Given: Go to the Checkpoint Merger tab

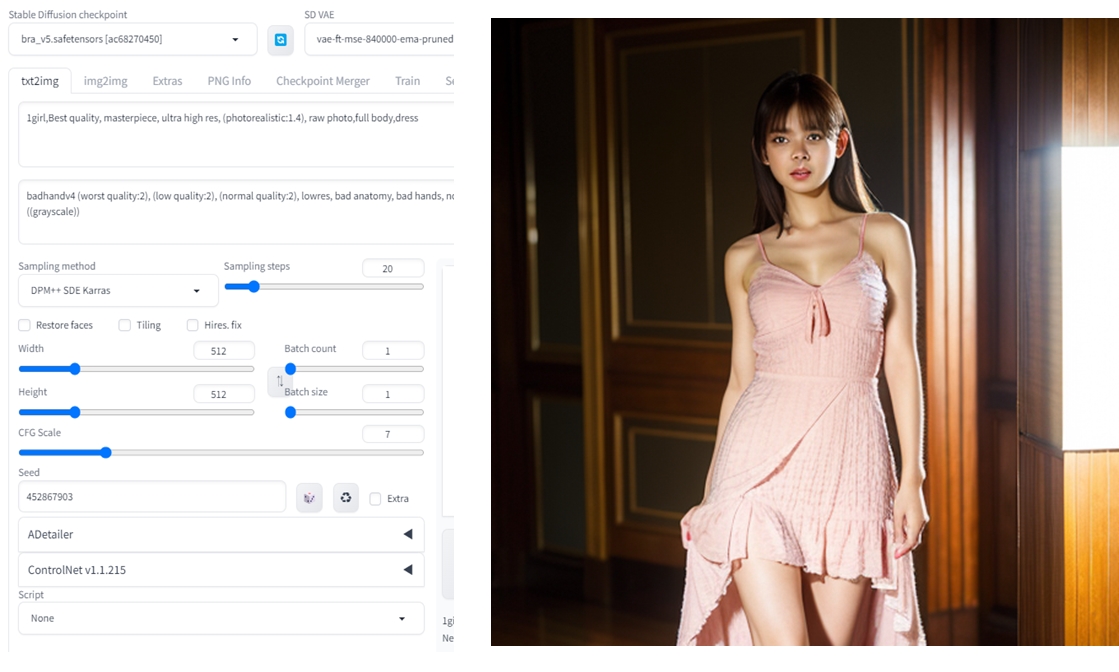Looking at the screenshot, I should coord(322,81).
